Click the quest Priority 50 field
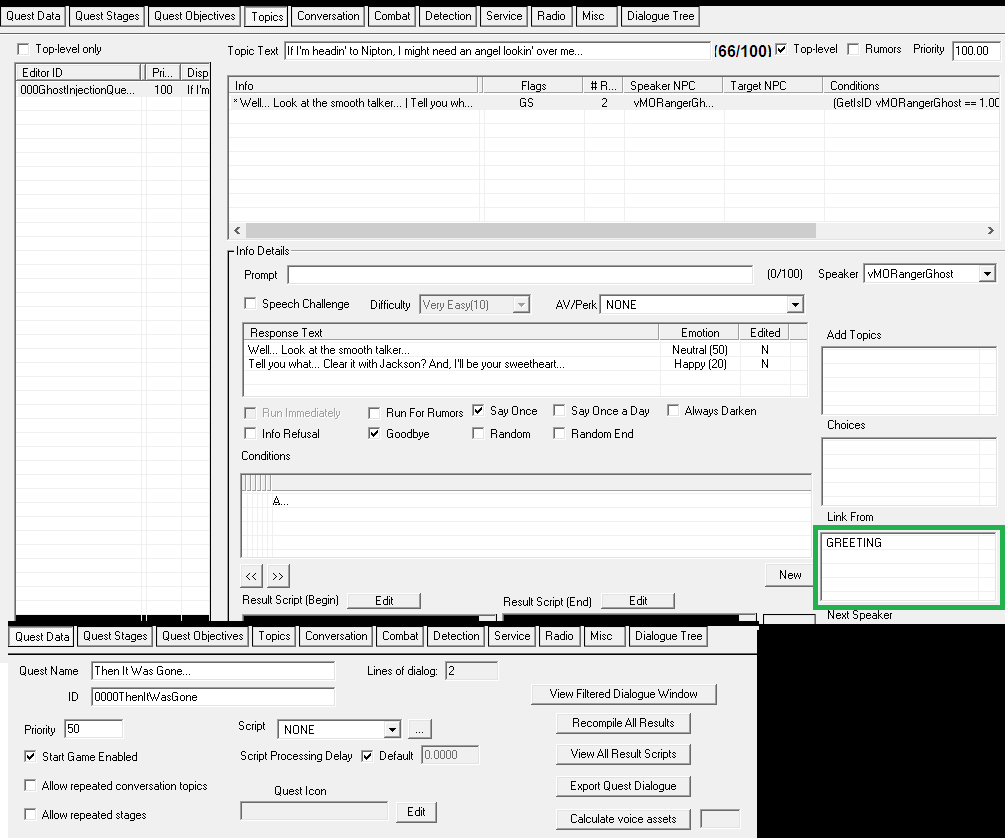 (94, 729)
